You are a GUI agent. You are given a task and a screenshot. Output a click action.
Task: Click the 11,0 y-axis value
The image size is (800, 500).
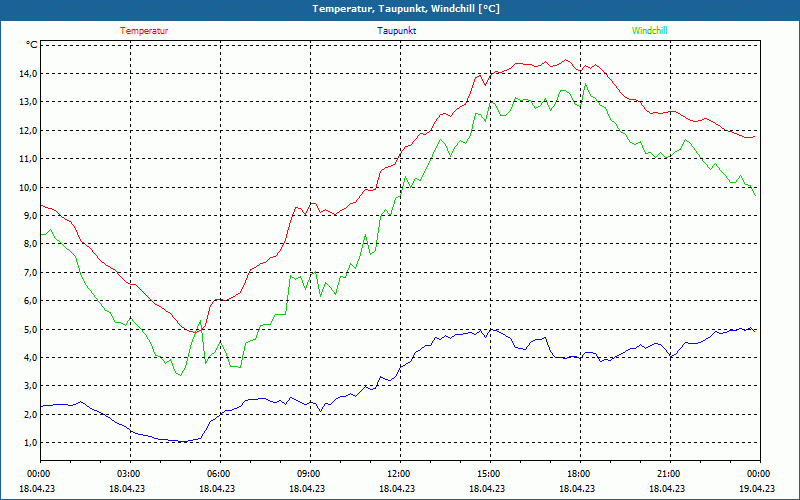coord(29,159)
